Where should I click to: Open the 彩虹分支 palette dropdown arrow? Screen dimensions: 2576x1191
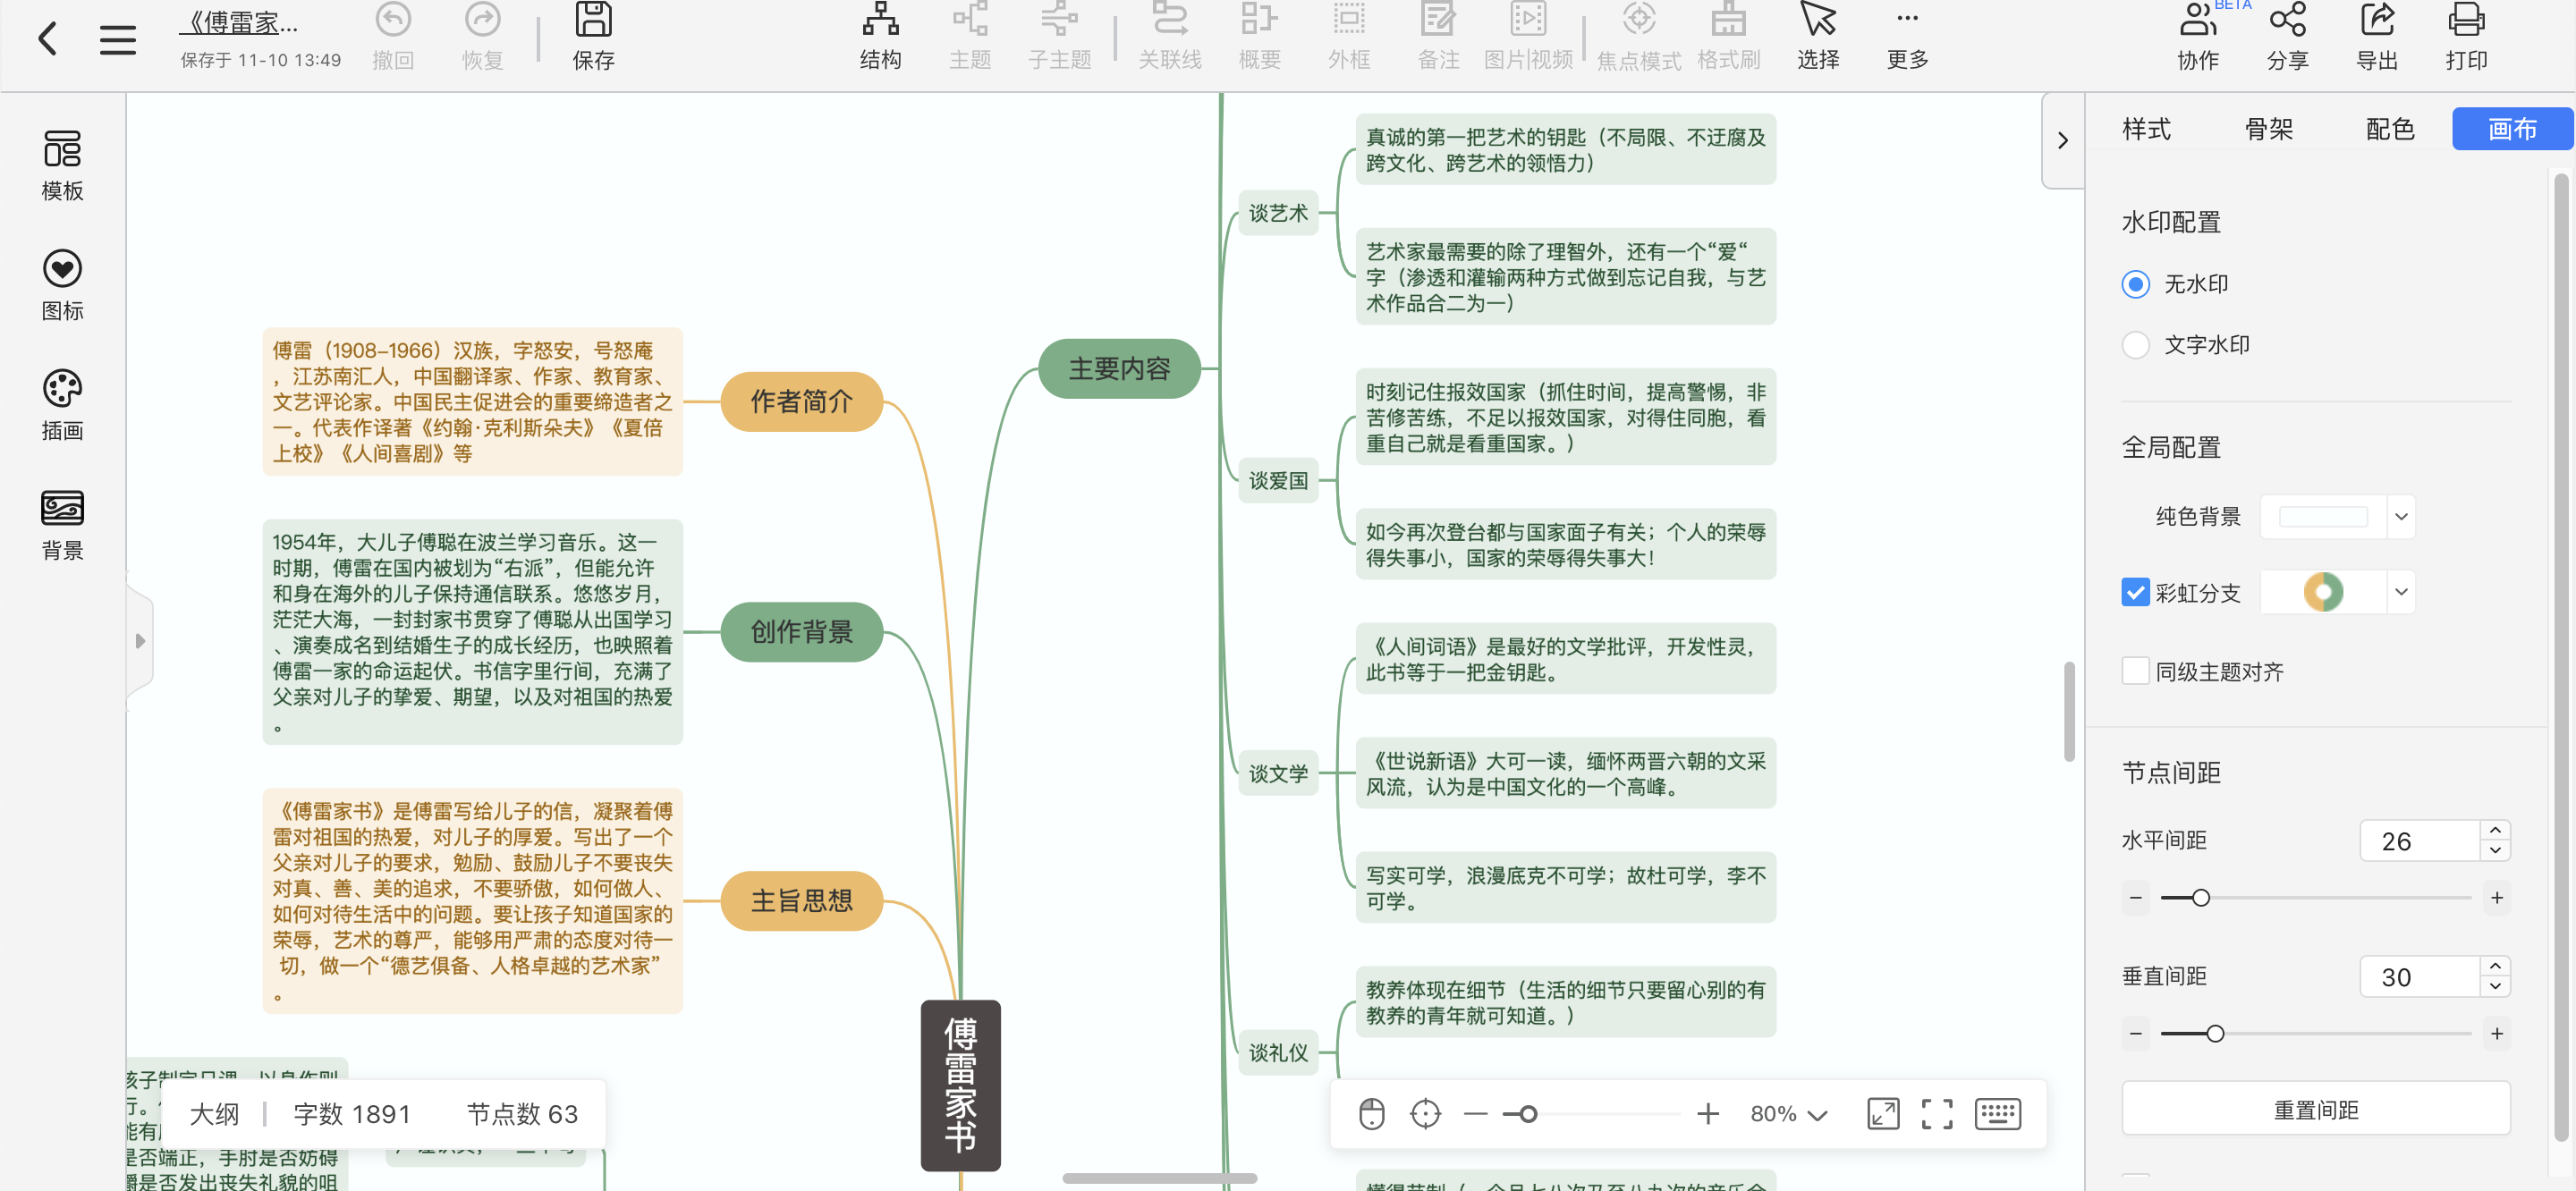pyautogui.click(x=2401, y=592)
